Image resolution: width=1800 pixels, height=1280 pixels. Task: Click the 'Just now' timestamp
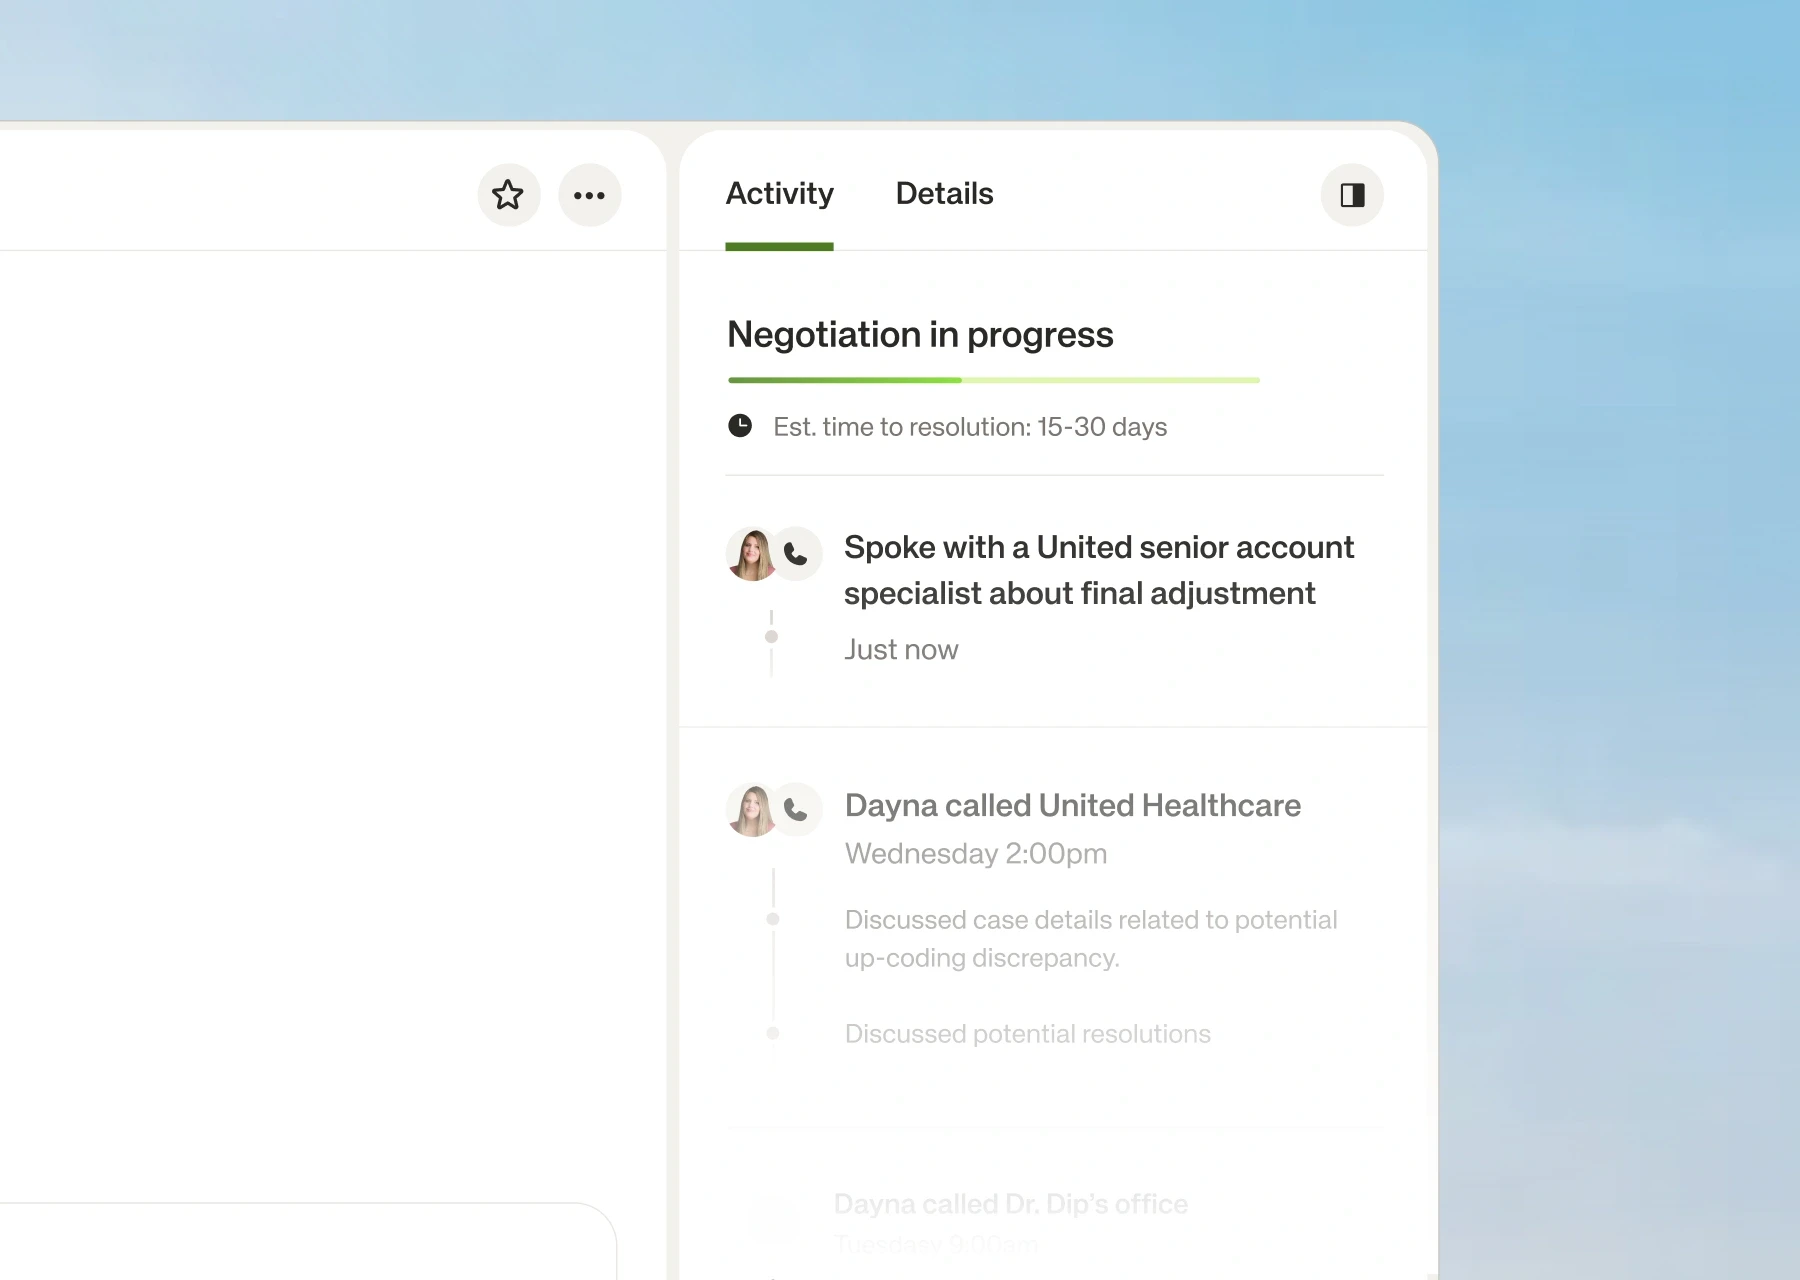point(901,650)
